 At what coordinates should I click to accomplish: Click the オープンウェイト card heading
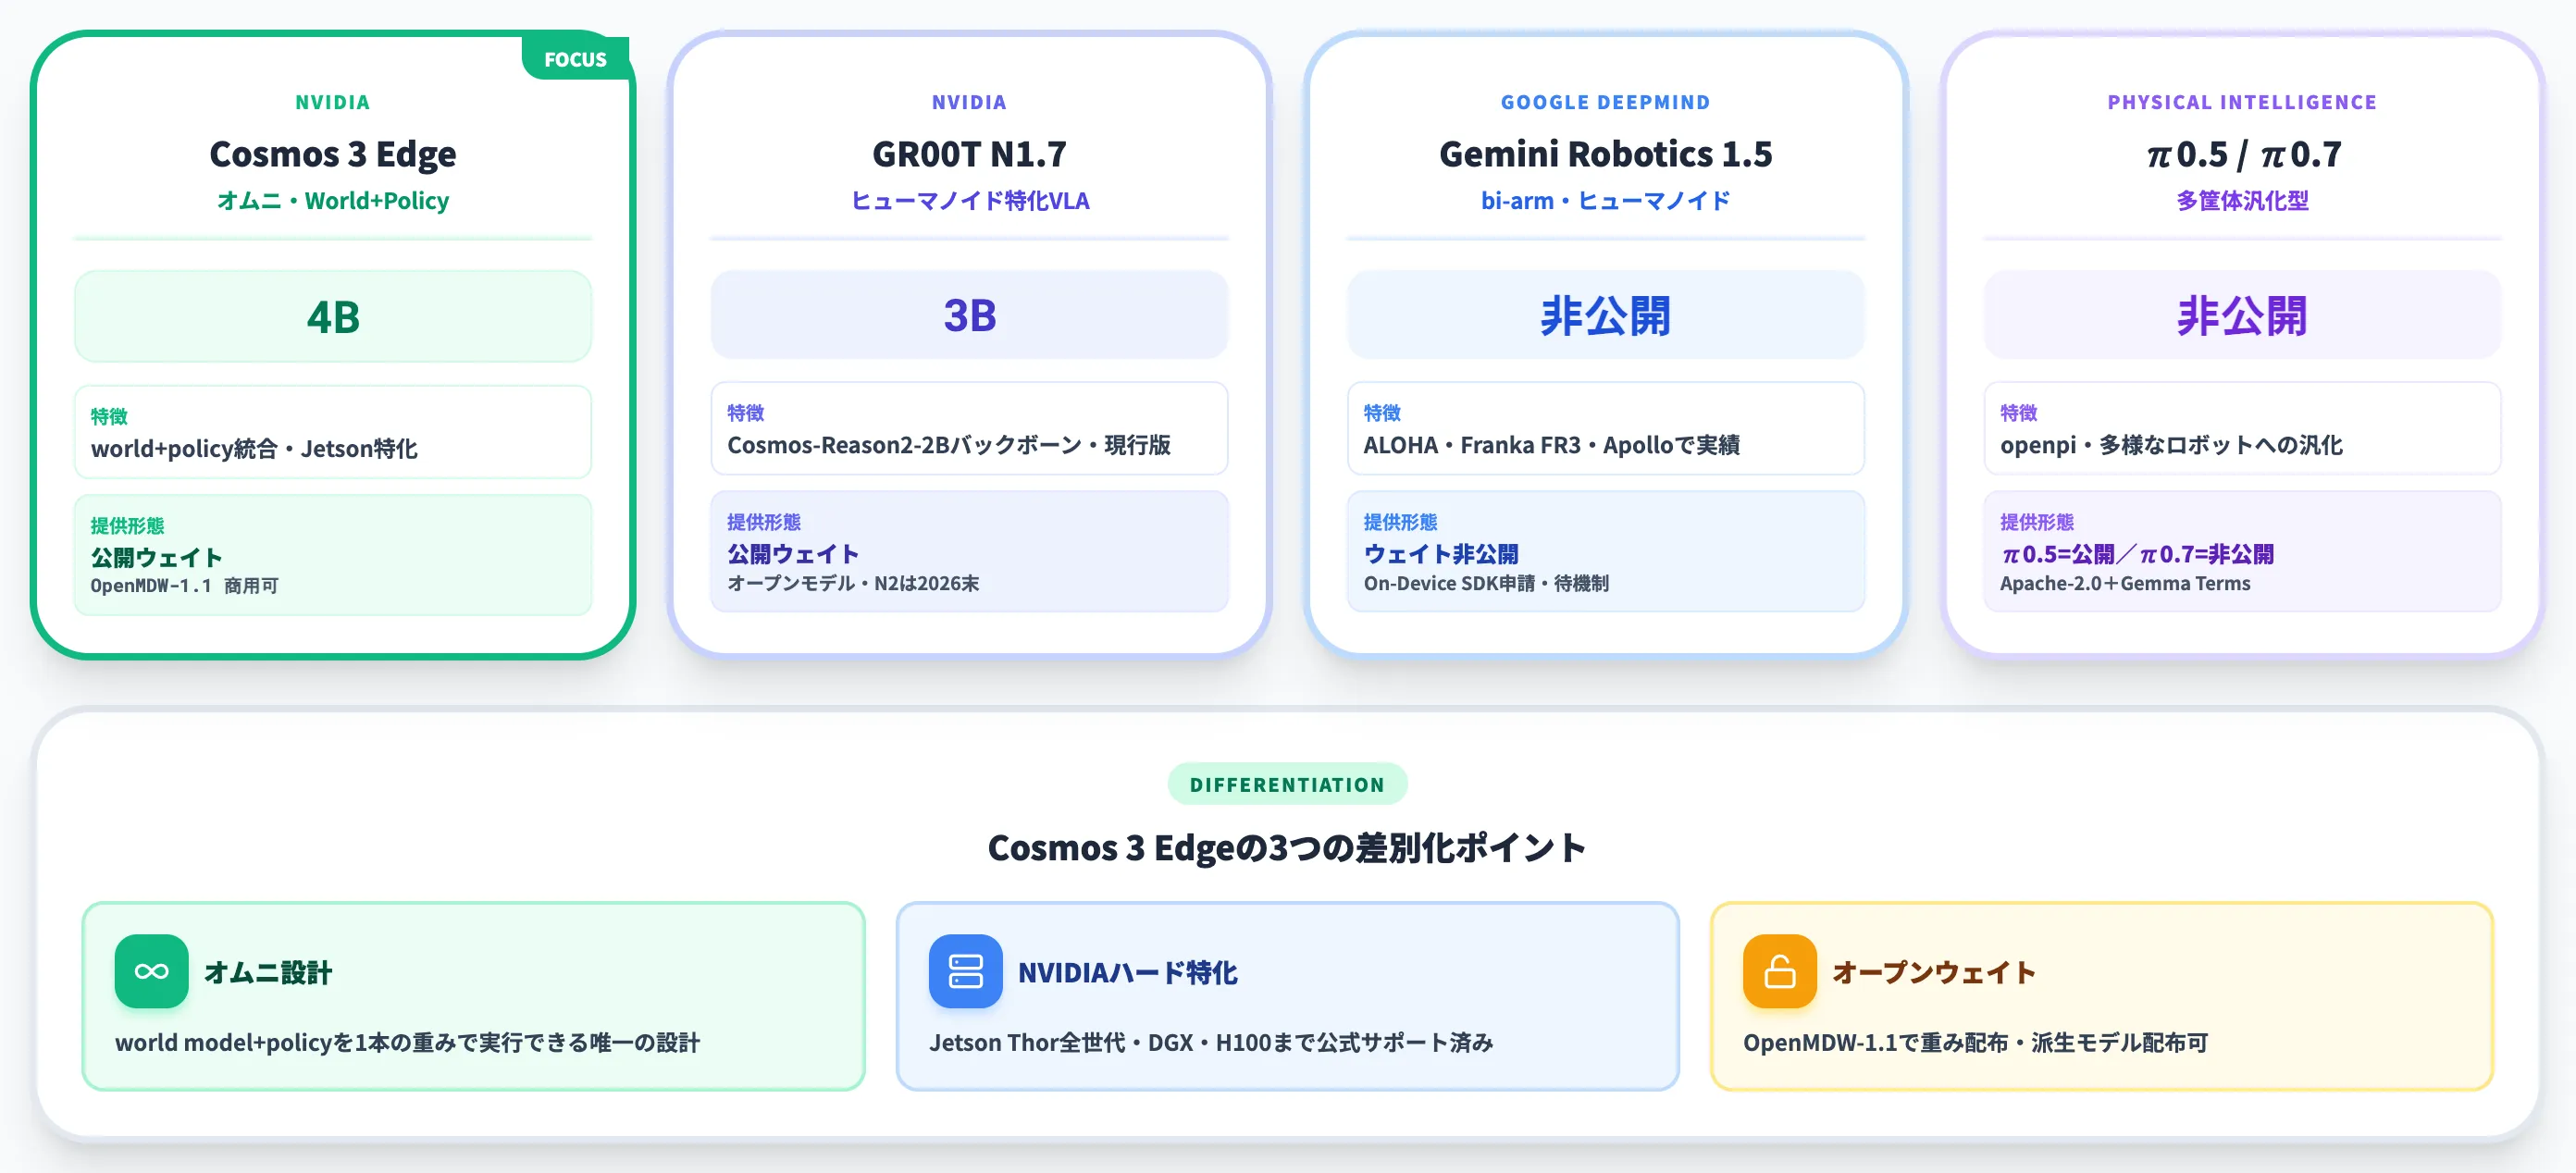pyautogui.click(x=1934, y=972)
